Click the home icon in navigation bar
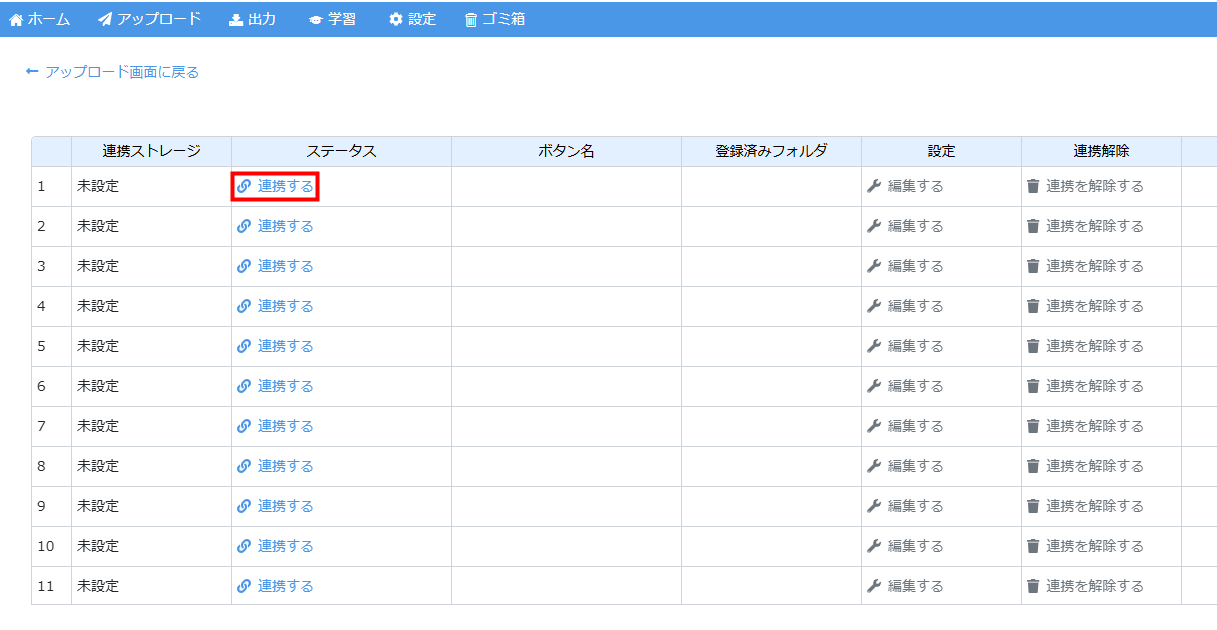1217x630 pixels. 16,19
